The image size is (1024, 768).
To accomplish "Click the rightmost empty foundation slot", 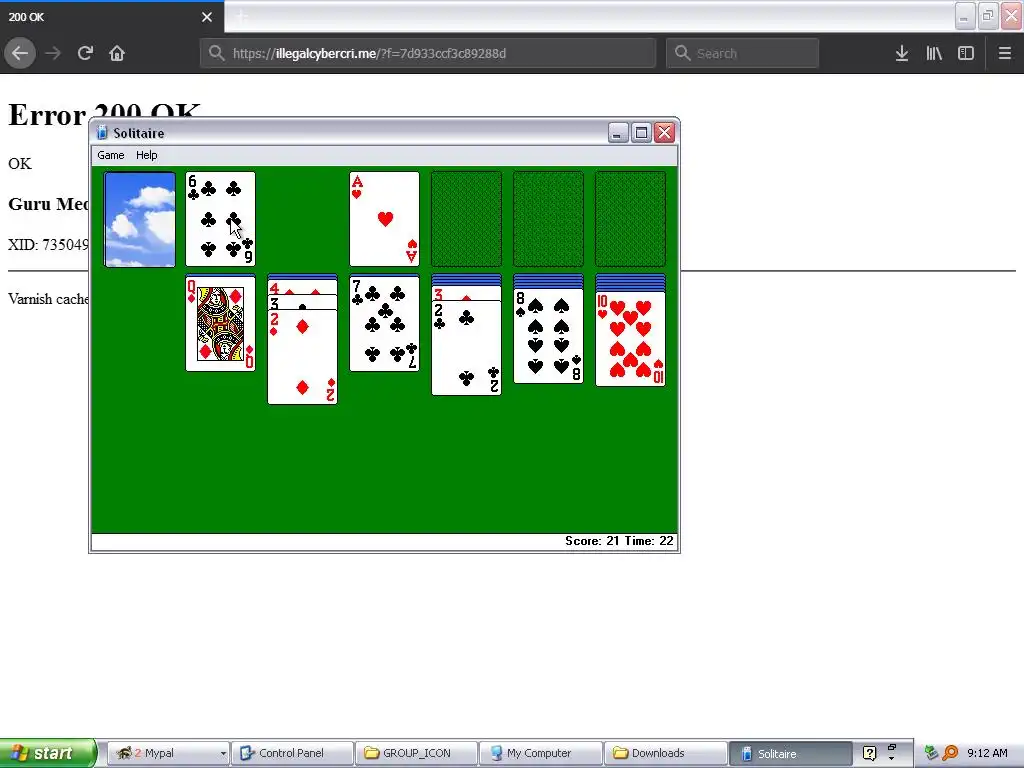I will [630, 219].
